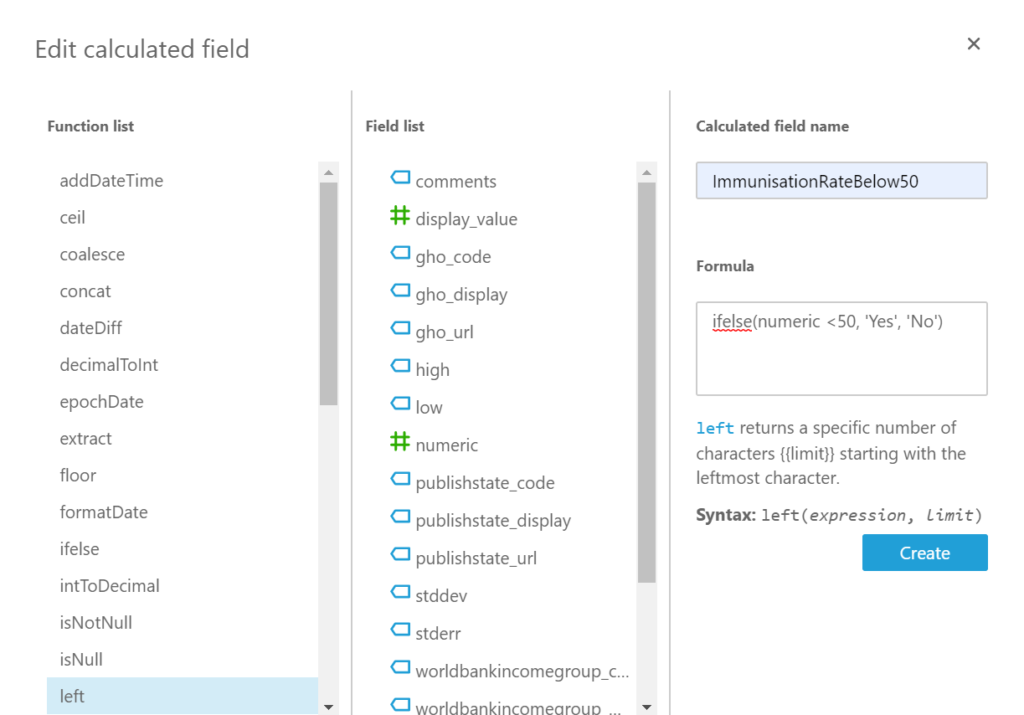Click Field list scrollbar down arrow
1024x715 pixels.
tap(647, 707)
